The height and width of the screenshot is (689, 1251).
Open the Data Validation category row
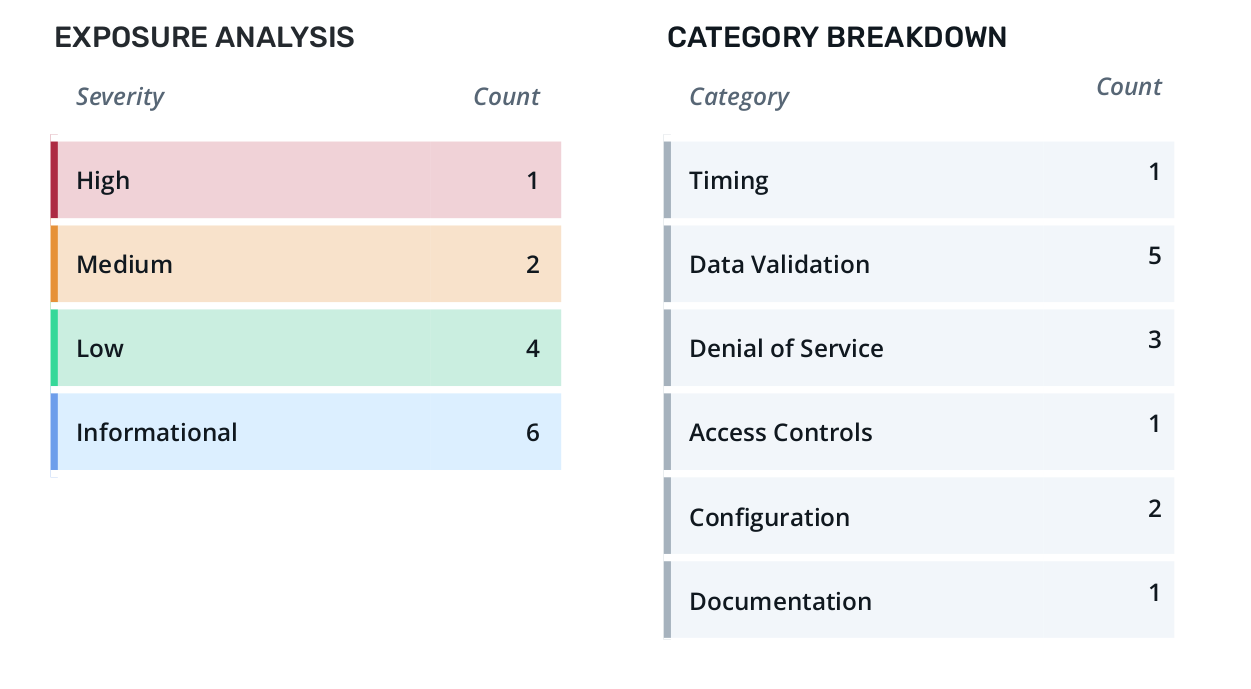(x=920, y=264)
